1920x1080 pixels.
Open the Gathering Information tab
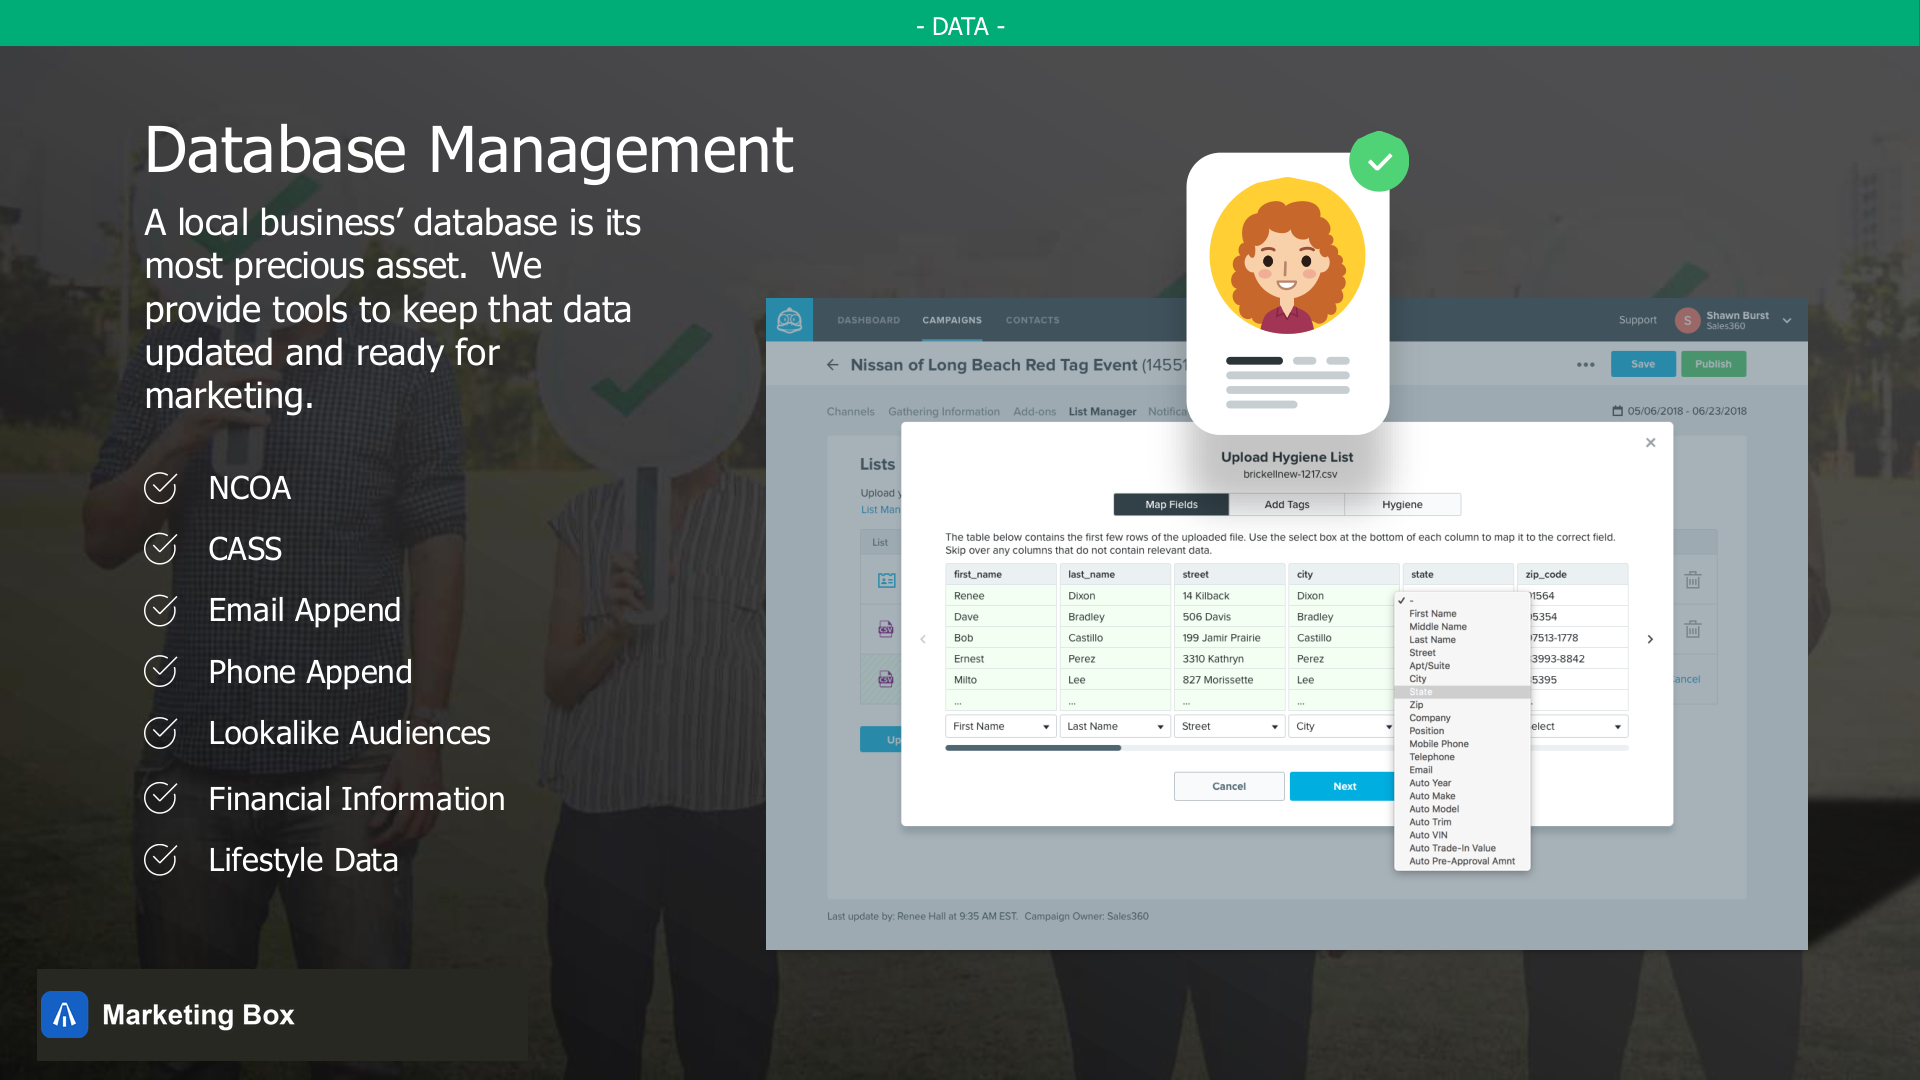[x=943, y=411]
